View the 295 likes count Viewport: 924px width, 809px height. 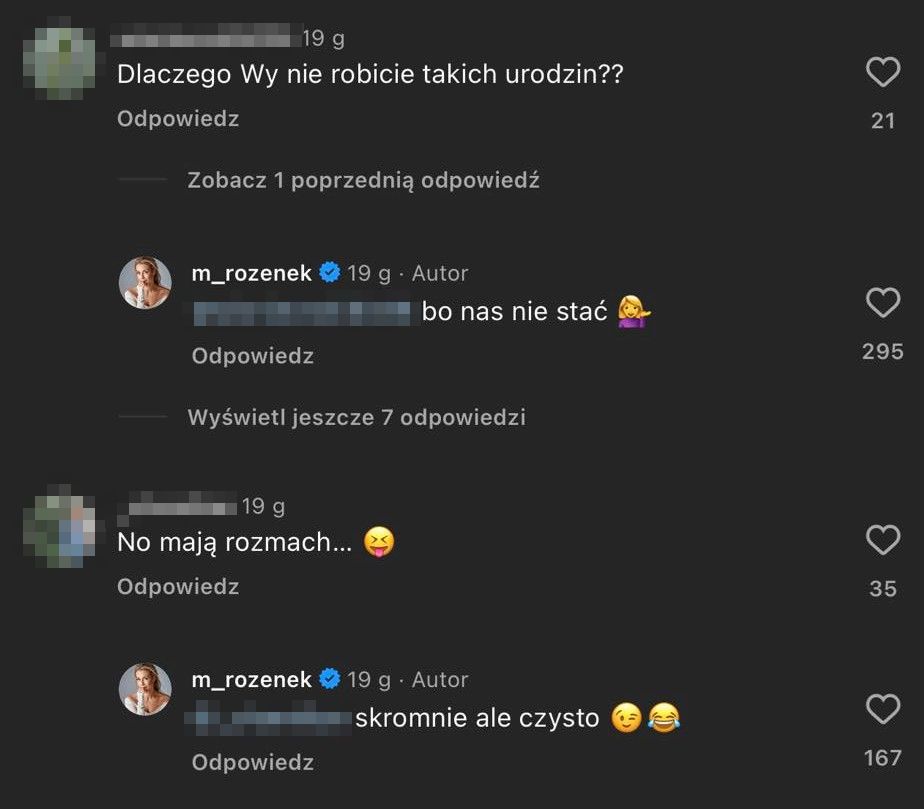882,352
